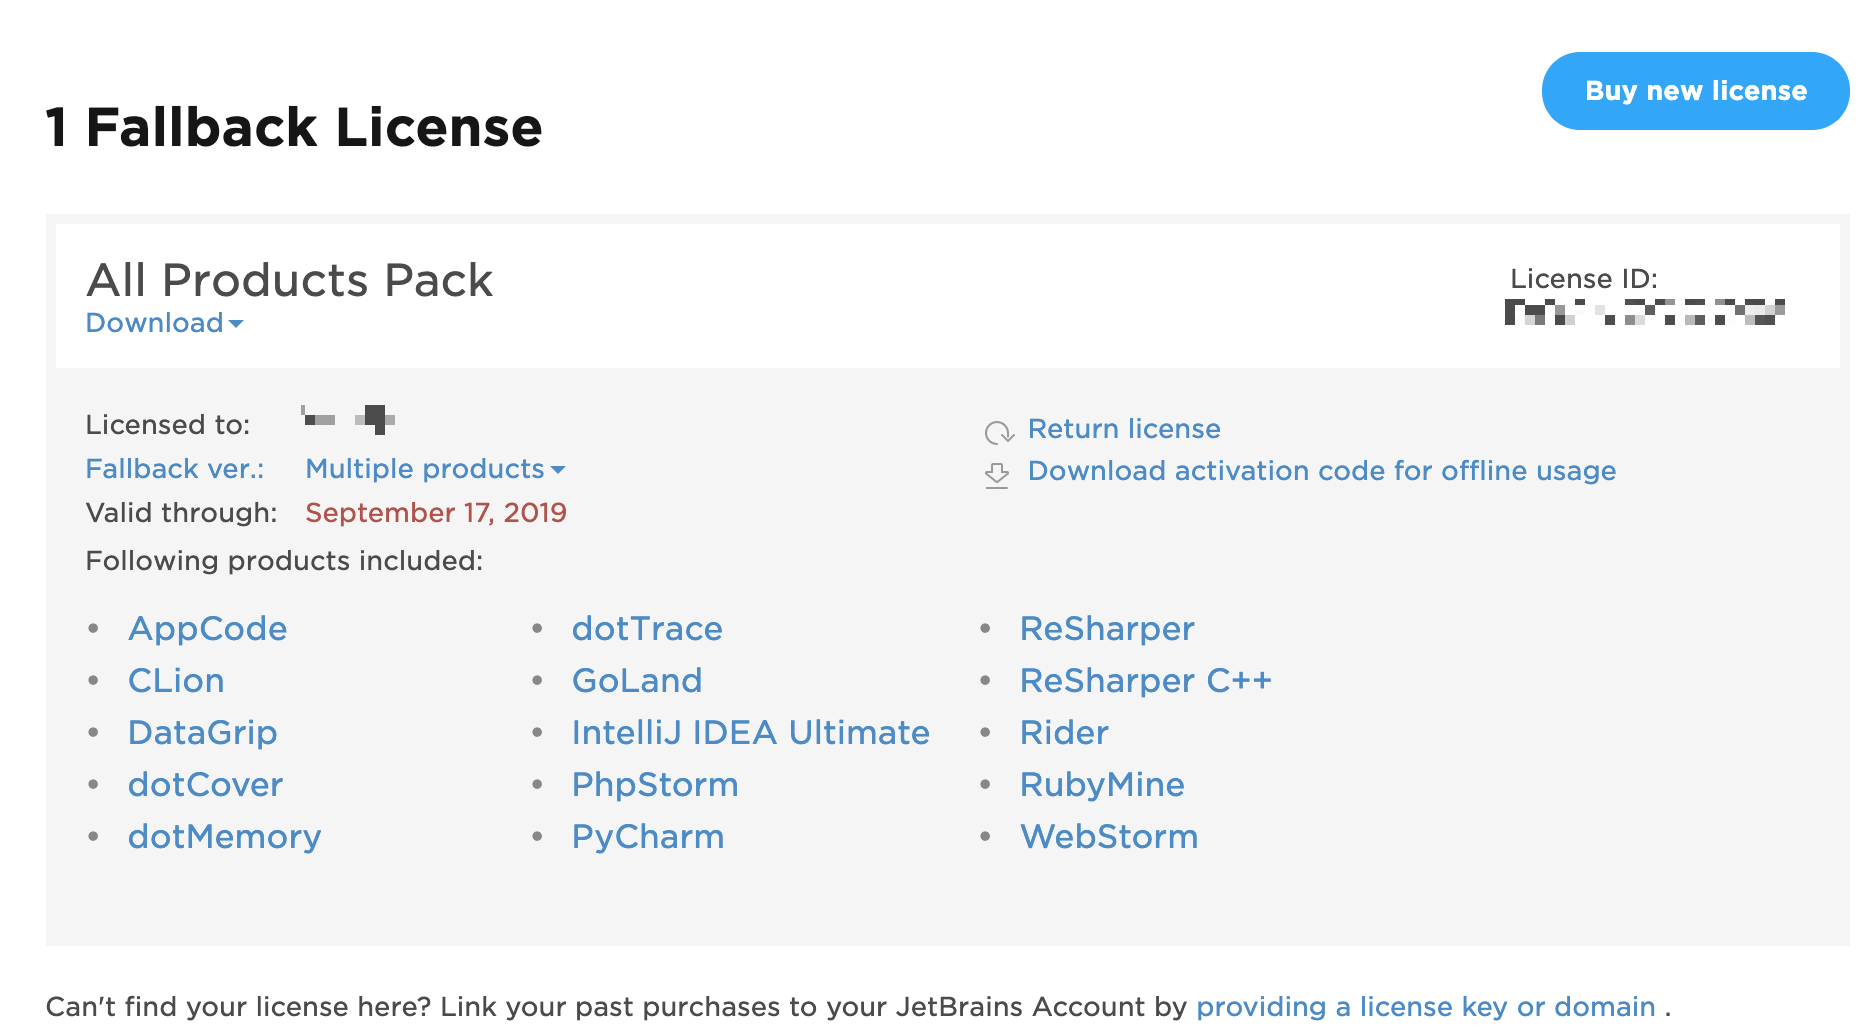Viewport: 1874px width, 1034px height.
Task: Open the Rider product link
Action: (1064, 733)
